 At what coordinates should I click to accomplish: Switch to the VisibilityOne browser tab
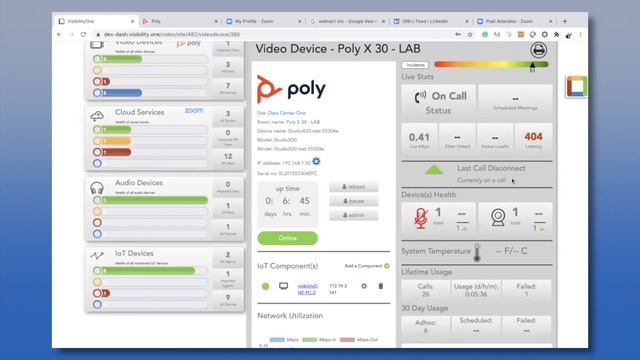coord(96,21)
